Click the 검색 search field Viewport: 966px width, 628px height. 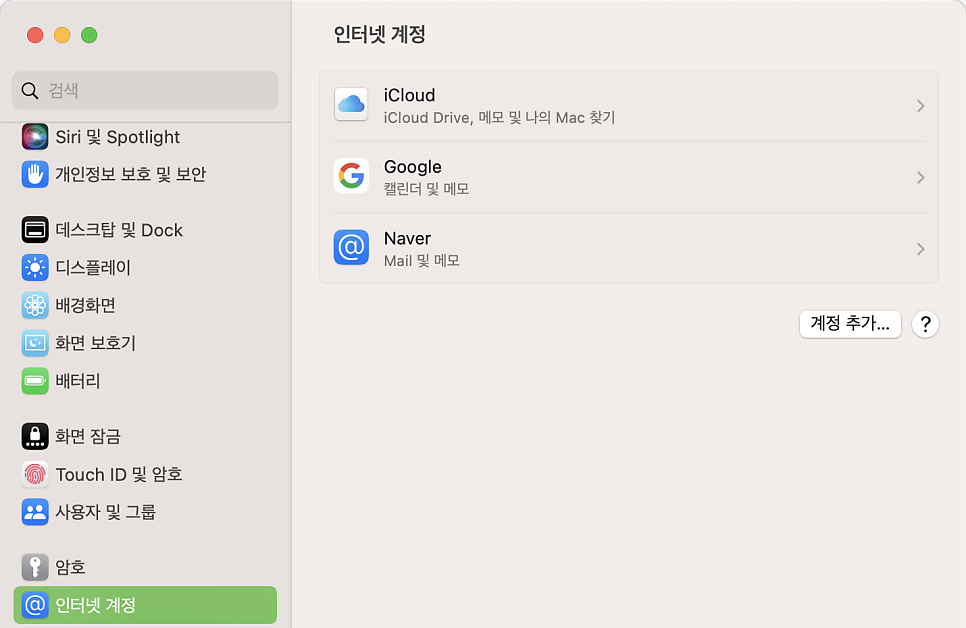[145, 91]
